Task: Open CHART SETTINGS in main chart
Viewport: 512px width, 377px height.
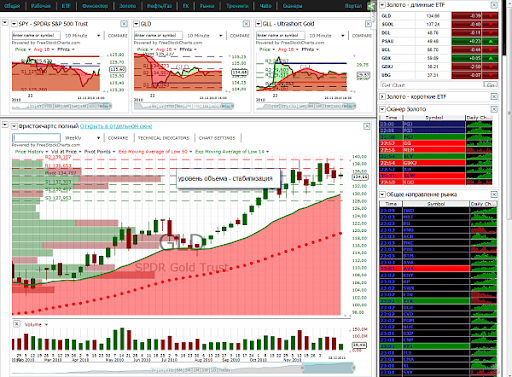Action: tap(217, 138)
